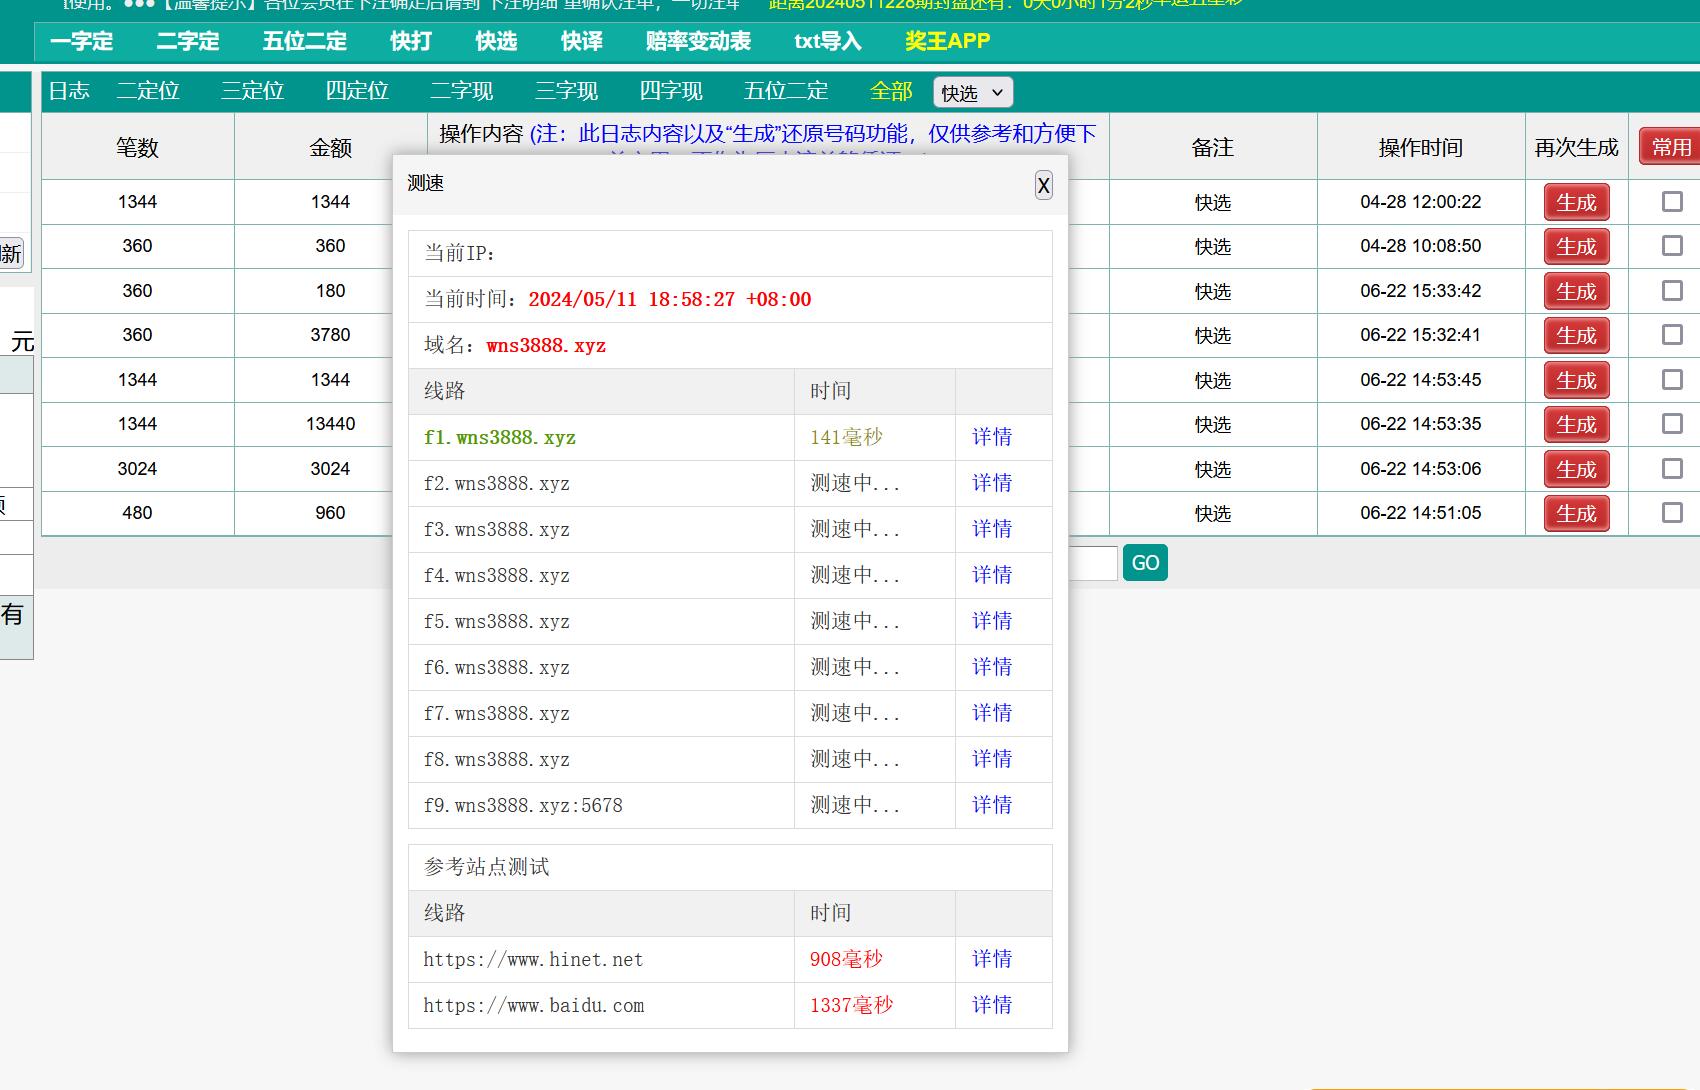Switch to the 日志 tab

click(69, 90)
